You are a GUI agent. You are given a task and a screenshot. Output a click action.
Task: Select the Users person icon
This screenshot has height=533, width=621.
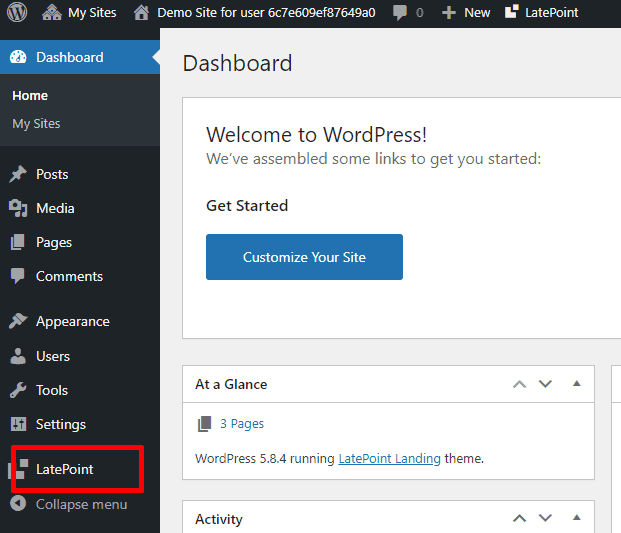18,356
